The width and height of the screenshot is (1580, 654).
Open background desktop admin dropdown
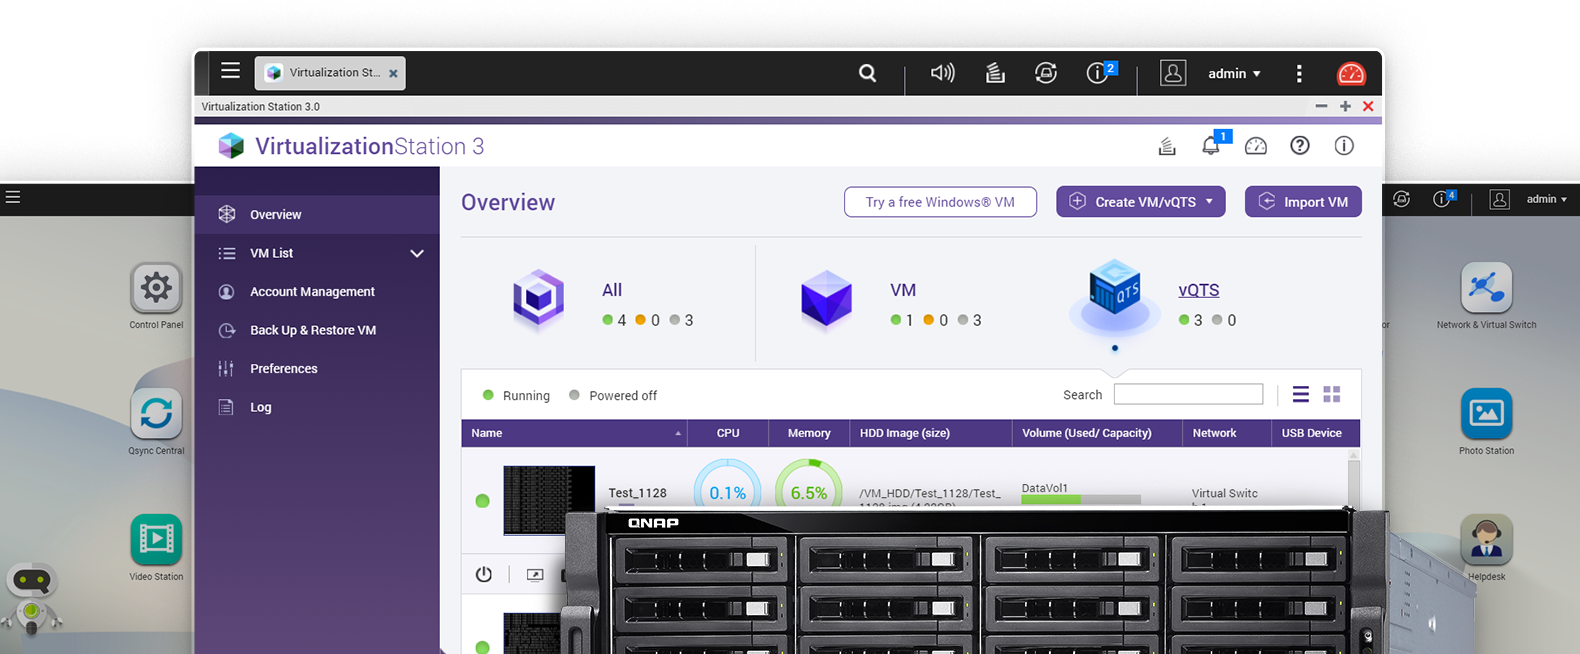click(1546, 199)
